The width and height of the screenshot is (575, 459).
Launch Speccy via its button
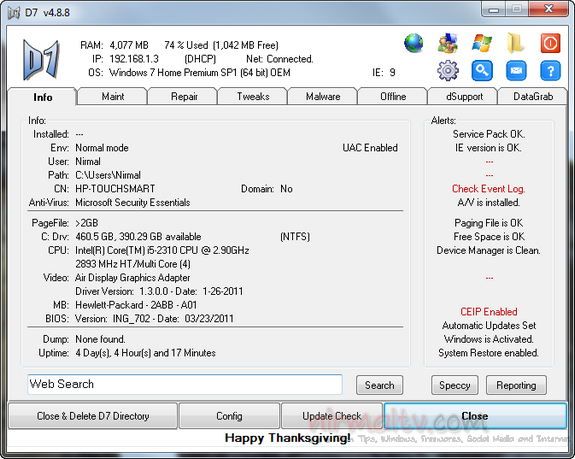pyautogui.click(x=455, y=385)
